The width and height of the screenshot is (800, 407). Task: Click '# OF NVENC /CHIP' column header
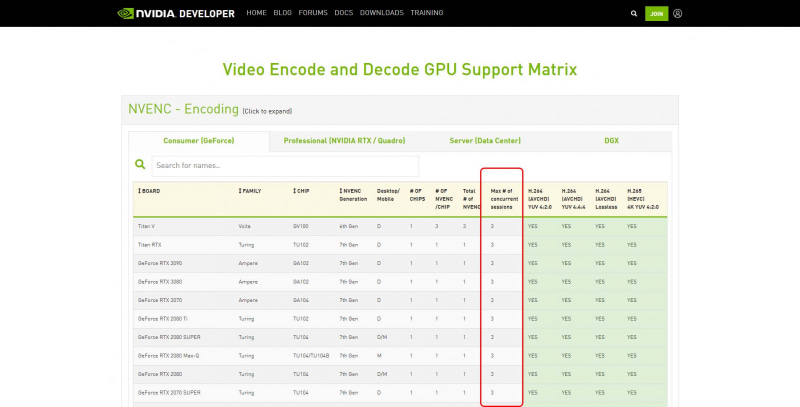click(x=443, y=199)
